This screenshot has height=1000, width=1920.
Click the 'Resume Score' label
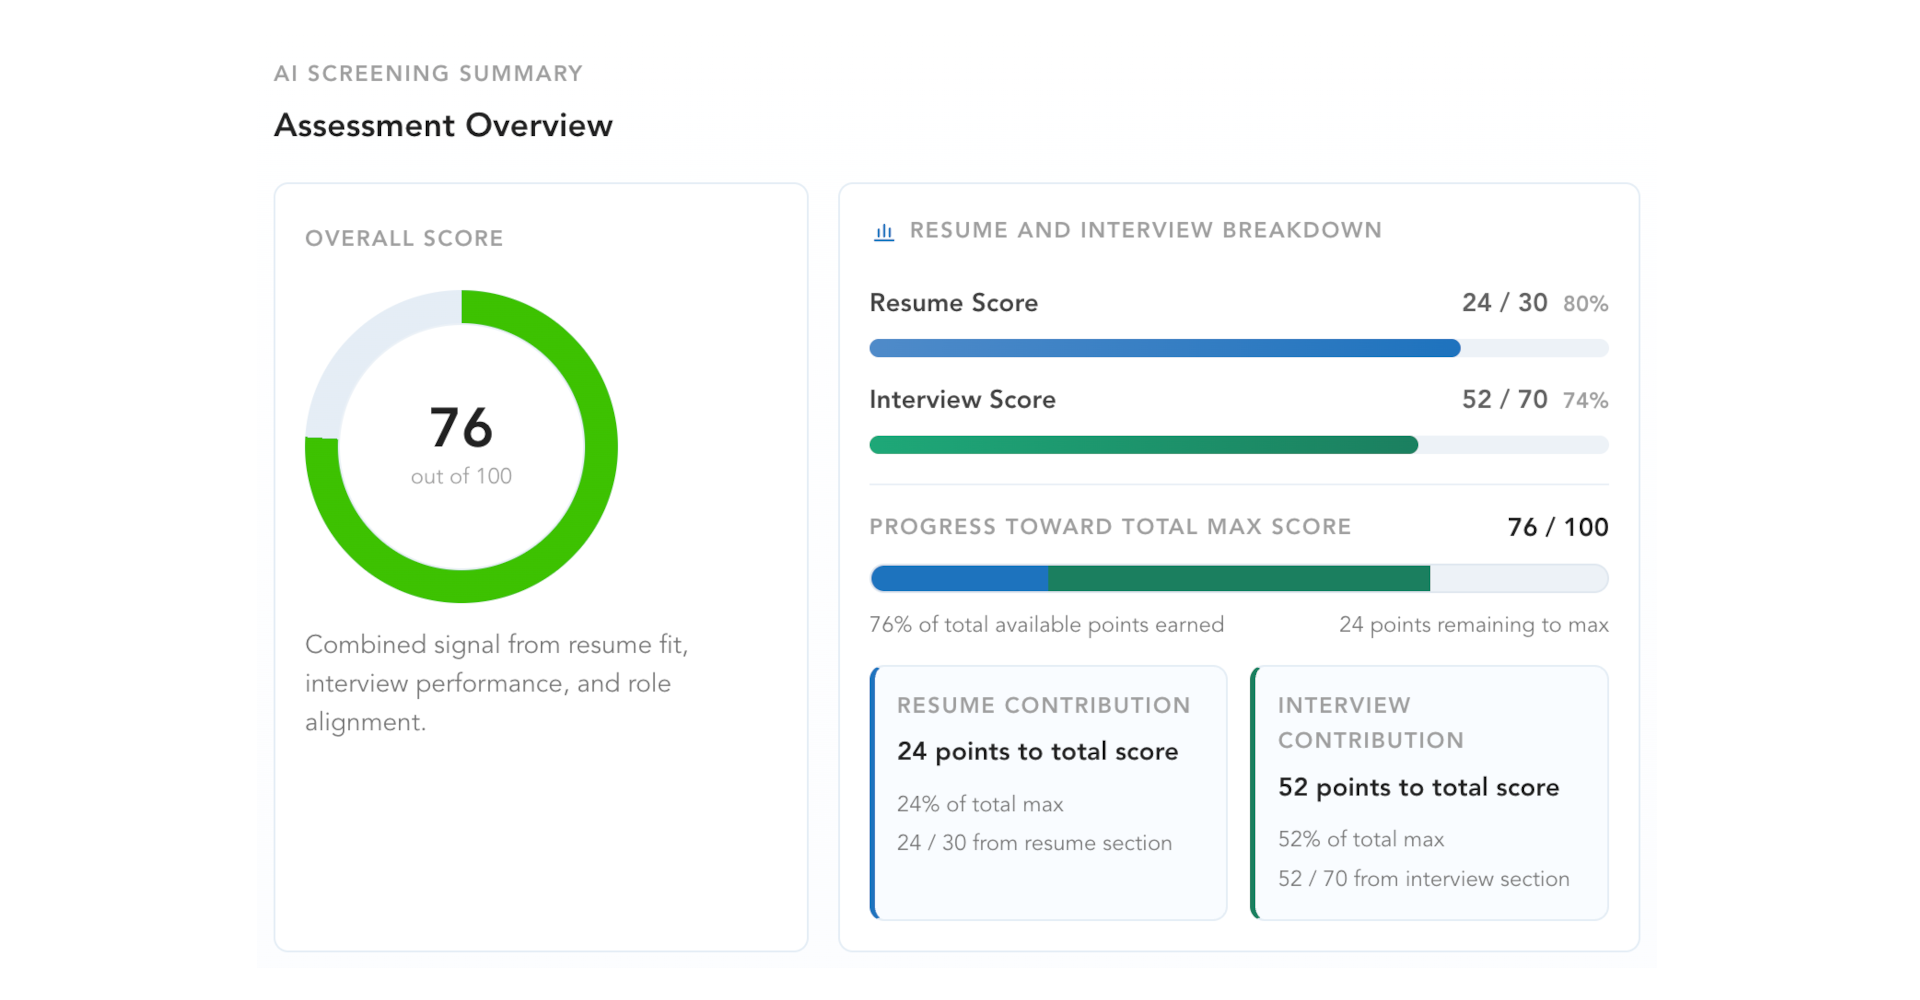click(x=954, y=303)
